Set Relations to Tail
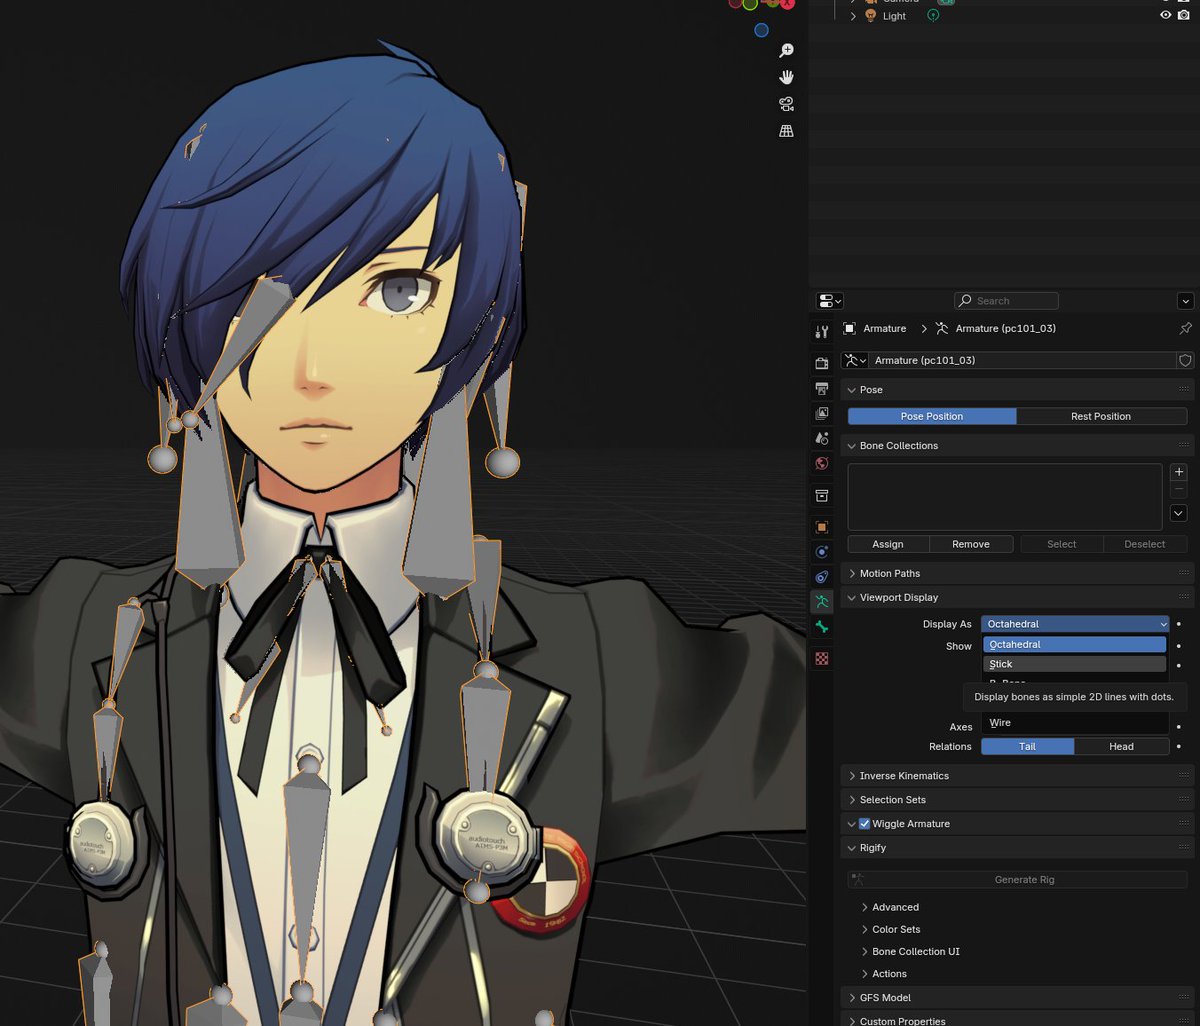 pos(1027,746)
